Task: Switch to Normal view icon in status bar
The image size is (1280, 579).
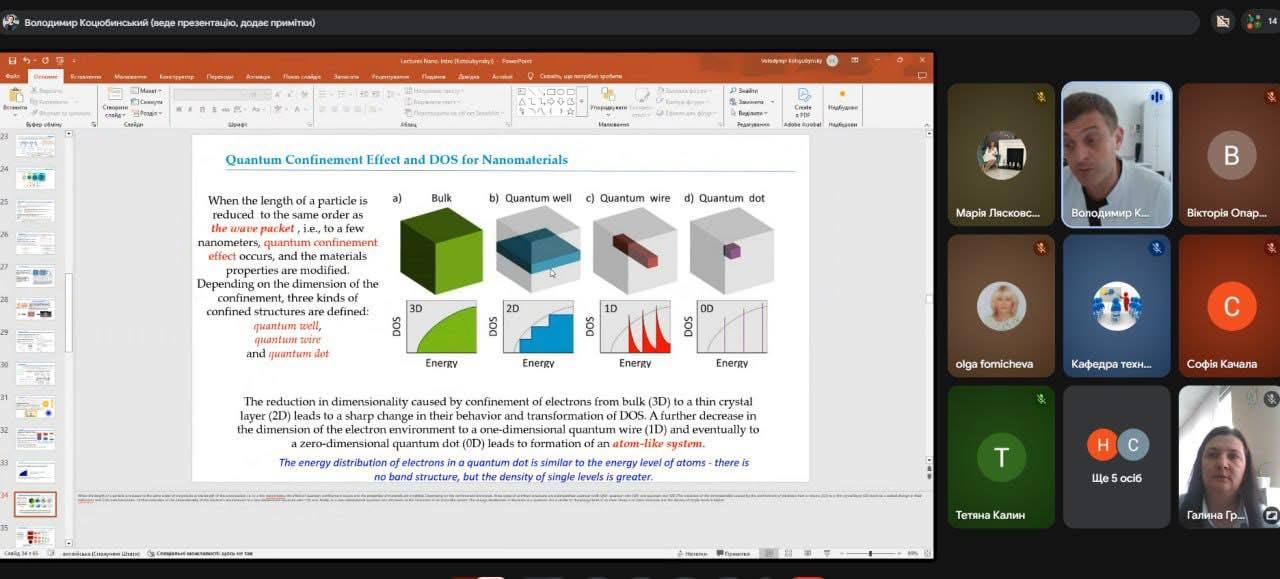Action: click(767, 553)
